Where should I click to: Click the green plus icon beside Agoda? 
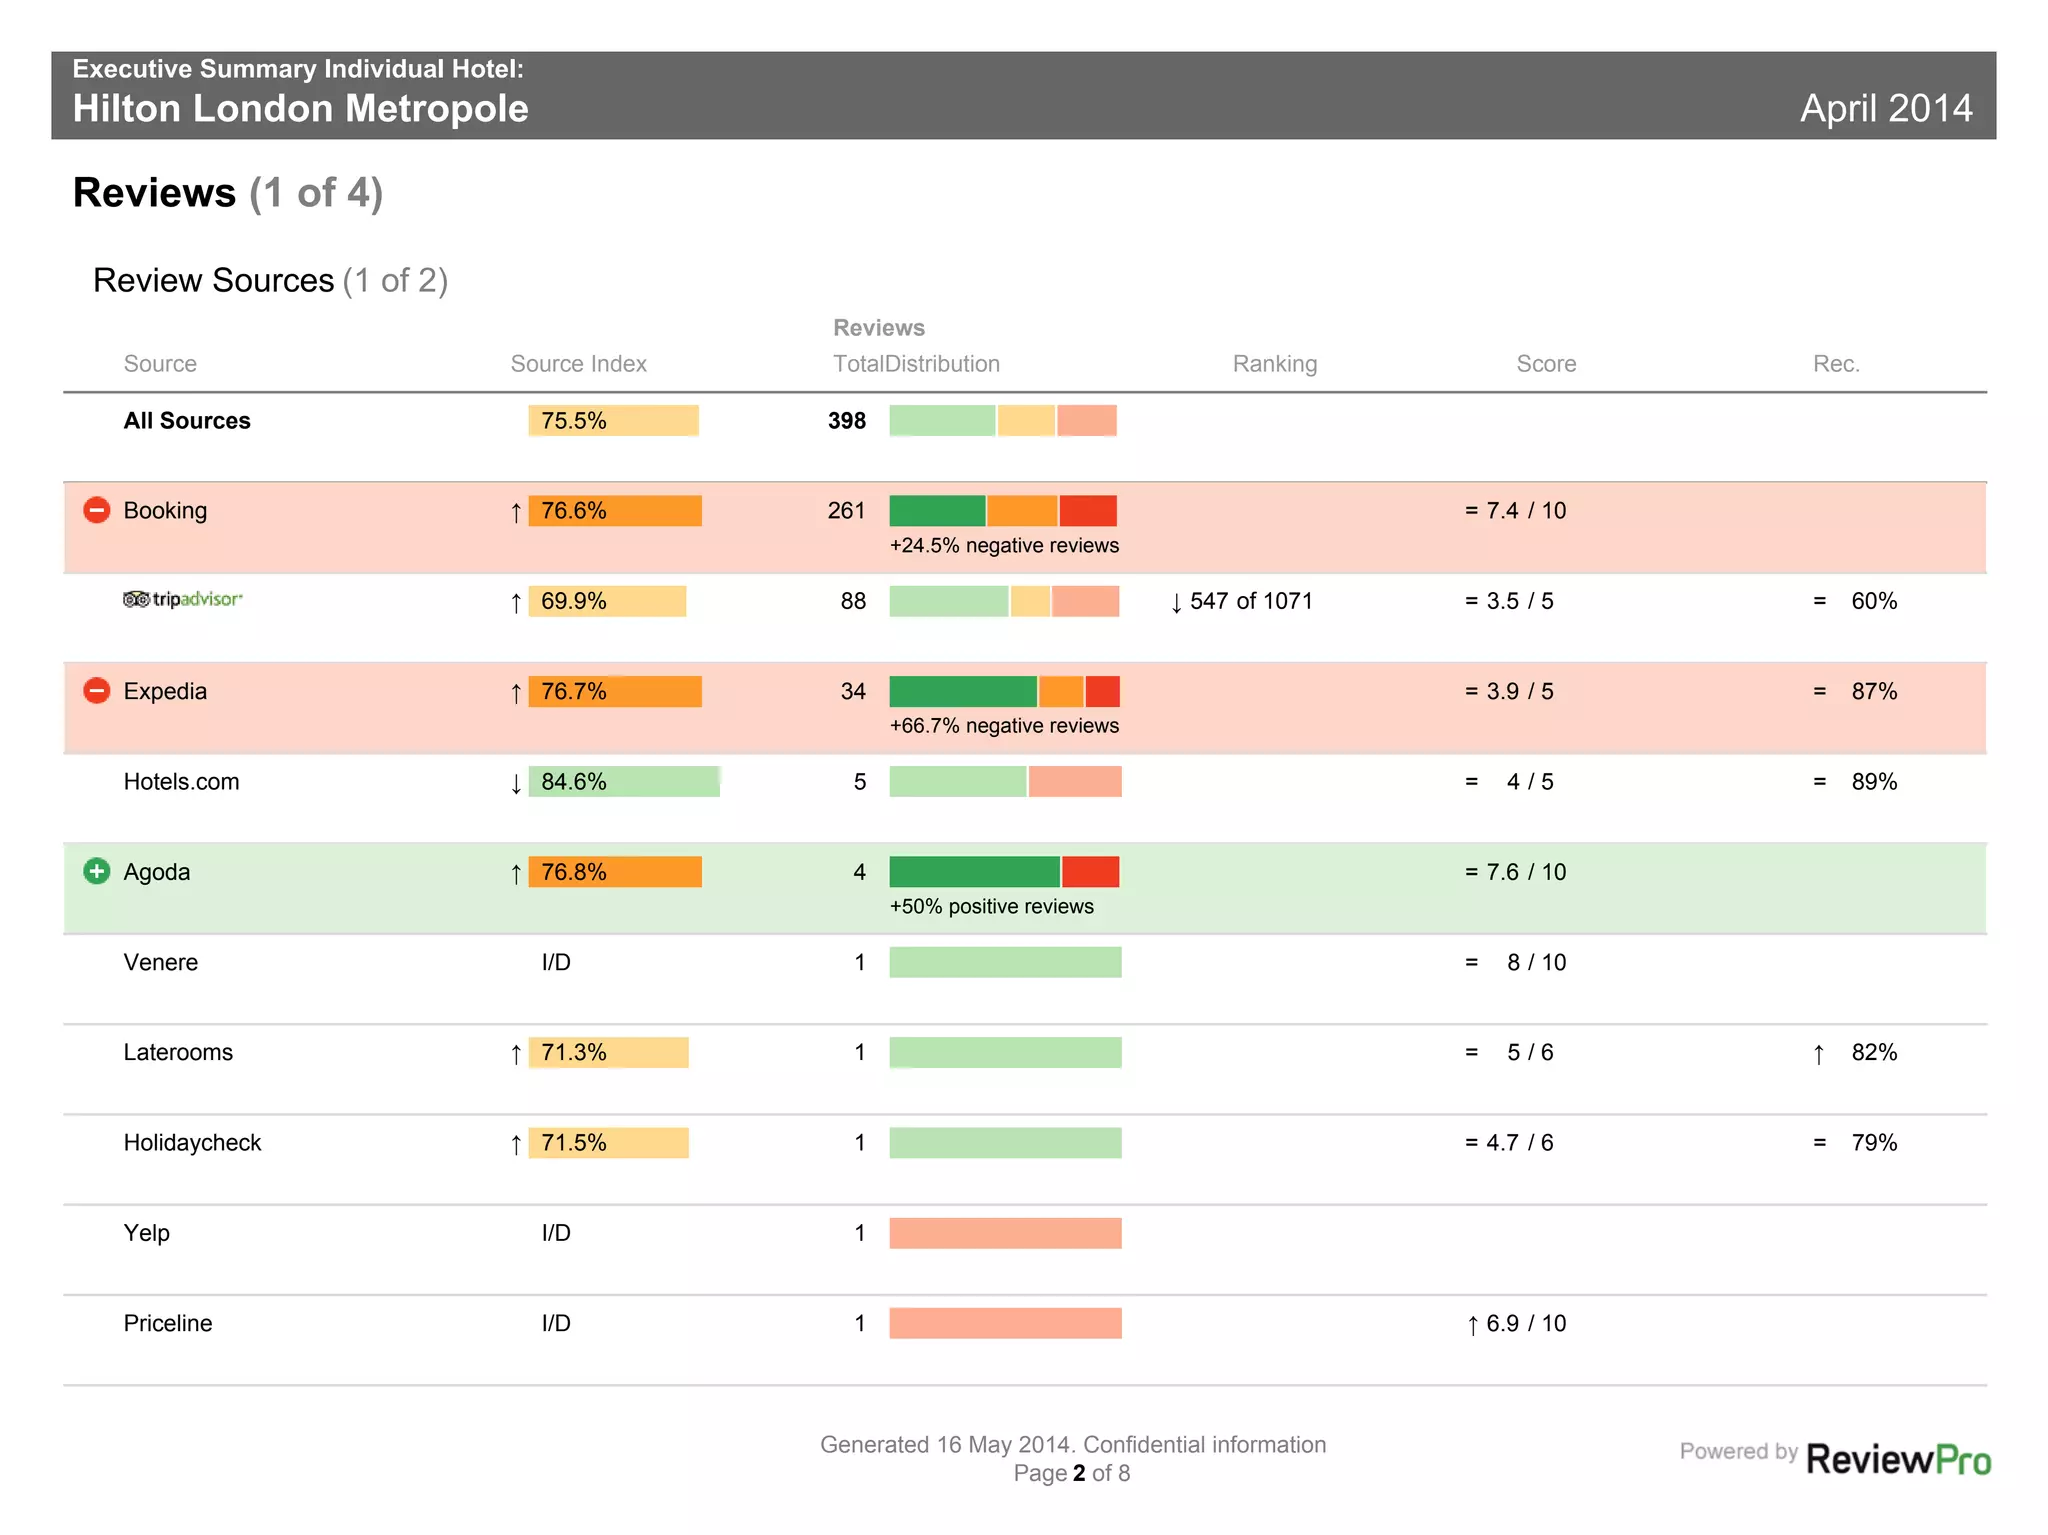[96, 871]
